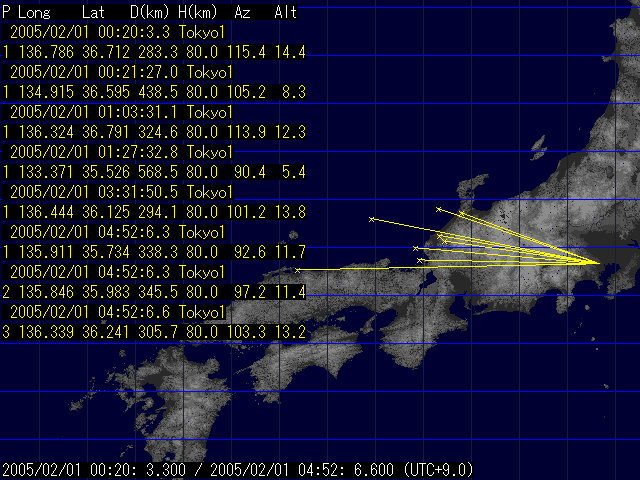The image size is (640, 480).
Task: Select the 01:27:32.8 Tokyo1 timestamp row
Action: click(x=120, y=152)
